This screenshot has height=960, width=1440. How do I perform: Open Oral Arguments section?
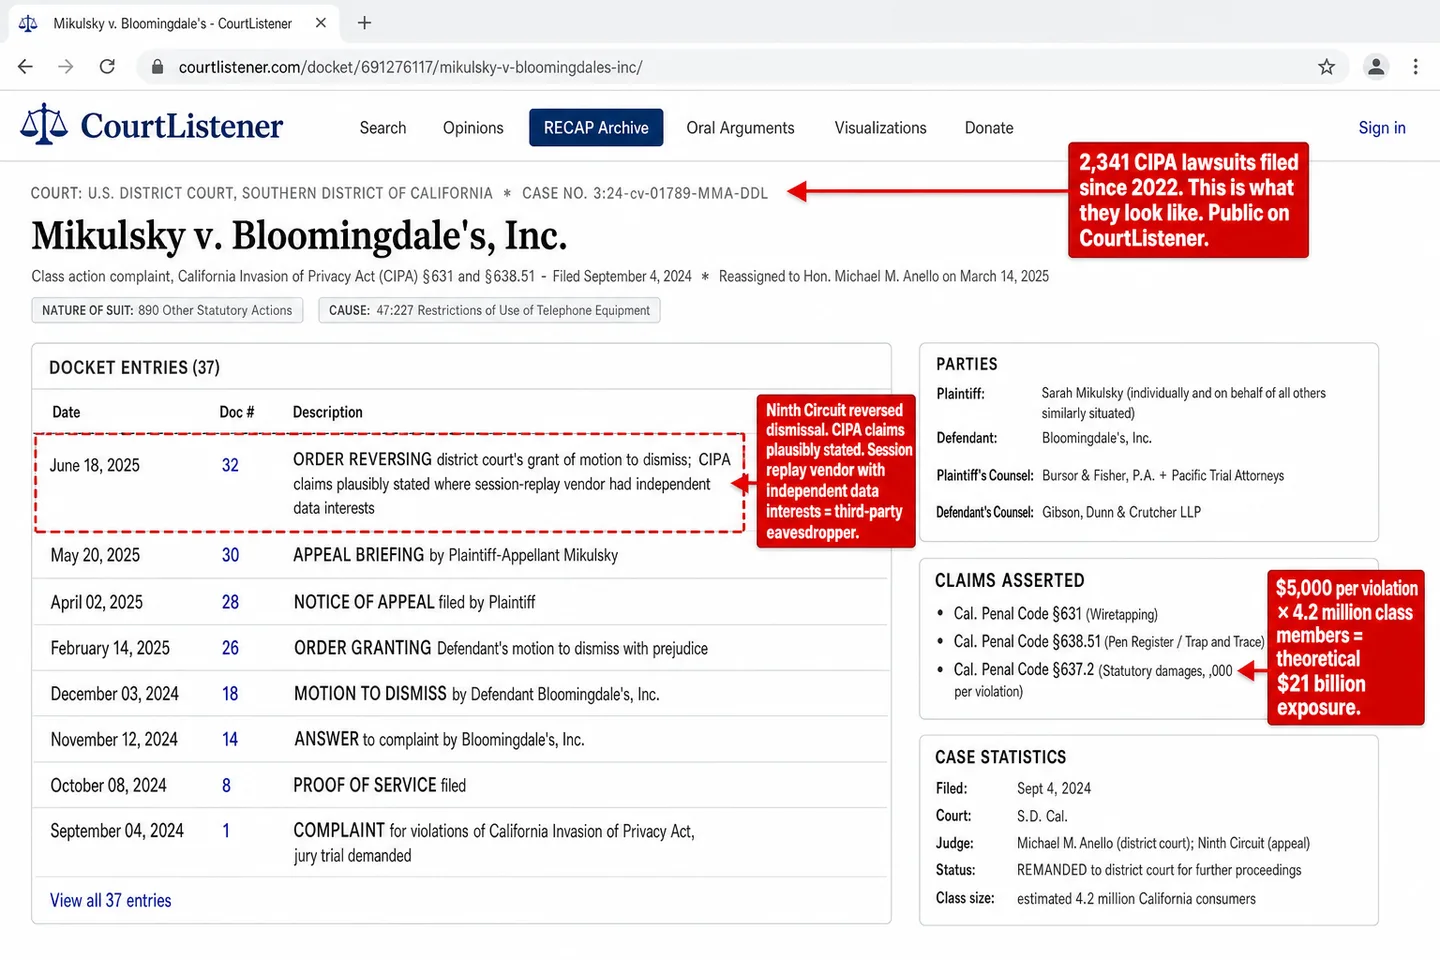tap(740, 128)
